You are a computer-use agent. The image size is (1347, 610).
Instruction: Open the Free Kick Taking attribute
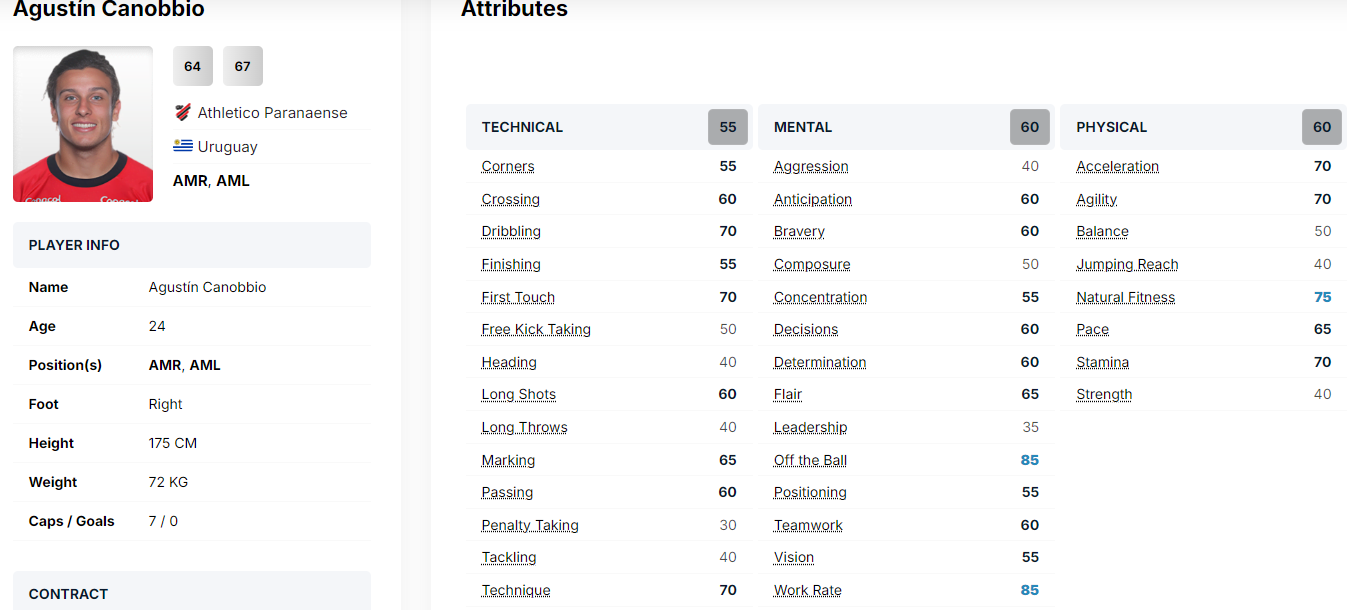(535, 329)
